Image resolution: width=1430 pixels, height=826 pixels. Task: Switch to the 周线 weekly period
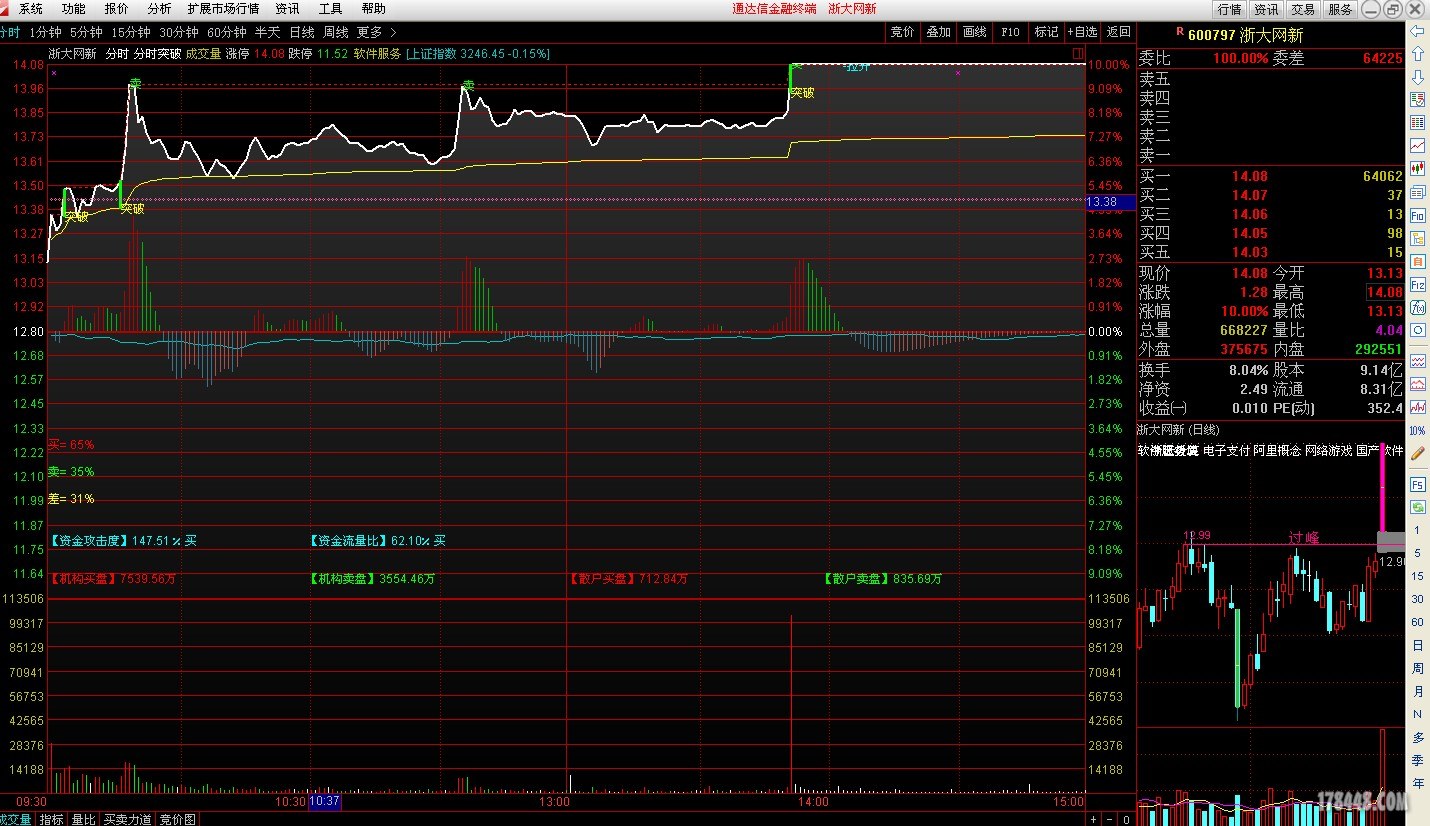(x=335, y=32)
